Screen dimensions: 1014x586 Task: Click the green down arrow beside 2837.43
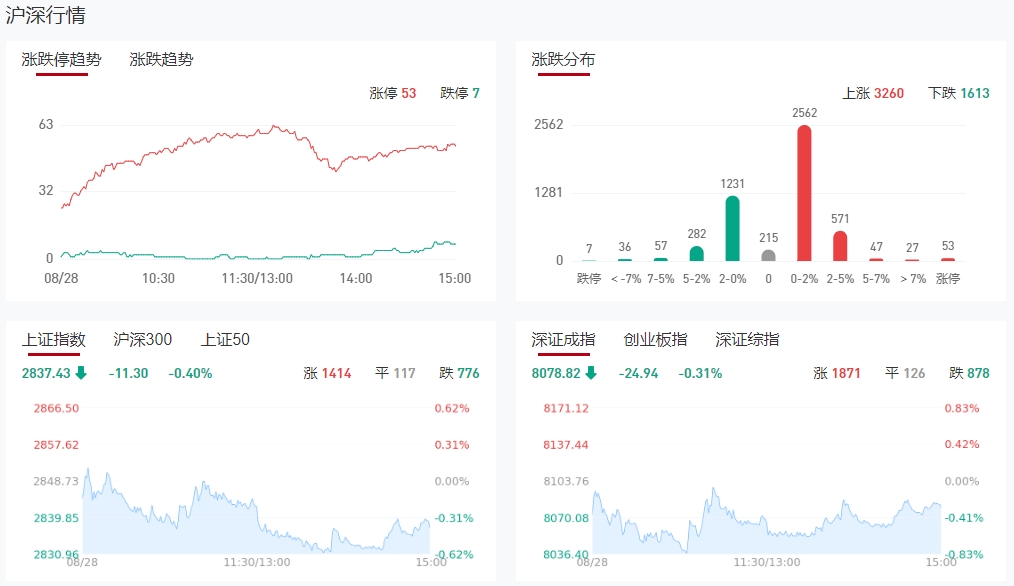point(81,373)
